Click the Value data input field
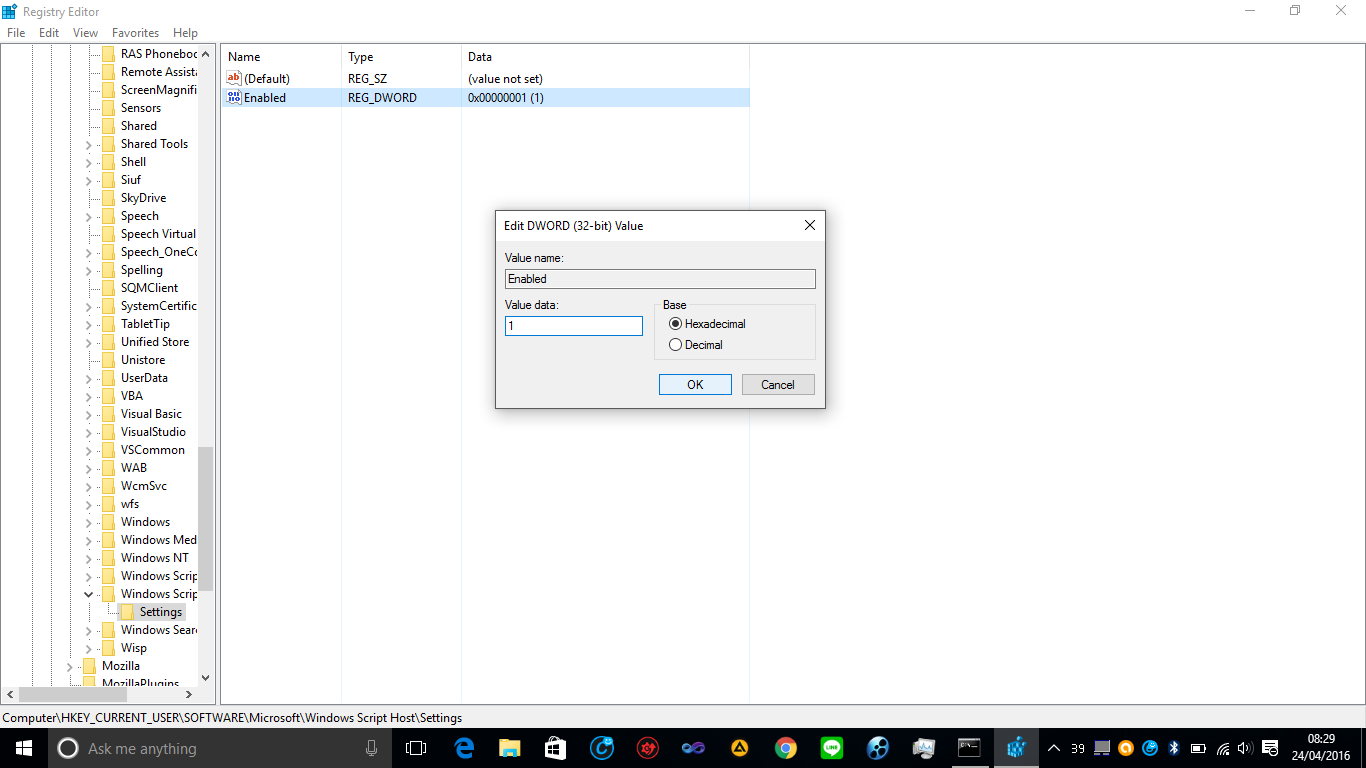1366x768 pixels. (574, 326)
